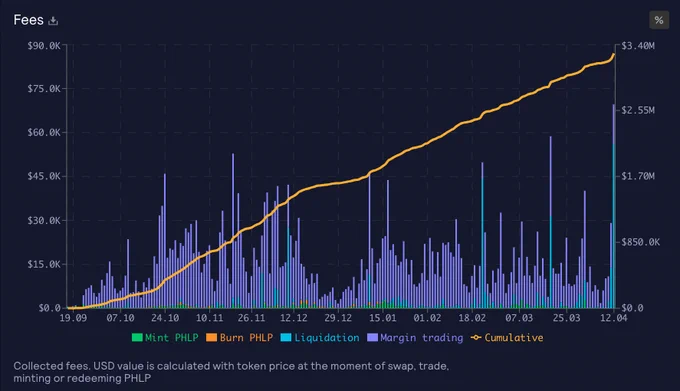Click the green Mint PHLP color swatch
The height and width of the screenshot is (391, 680).
tap(137, 337)
